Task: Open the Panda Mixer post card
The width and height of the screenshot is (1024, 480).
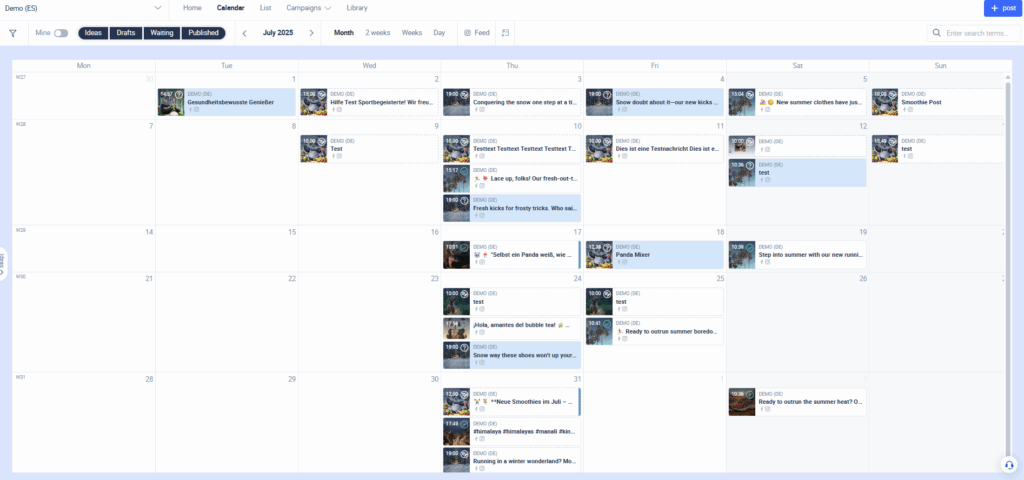Action: point(655,255)
